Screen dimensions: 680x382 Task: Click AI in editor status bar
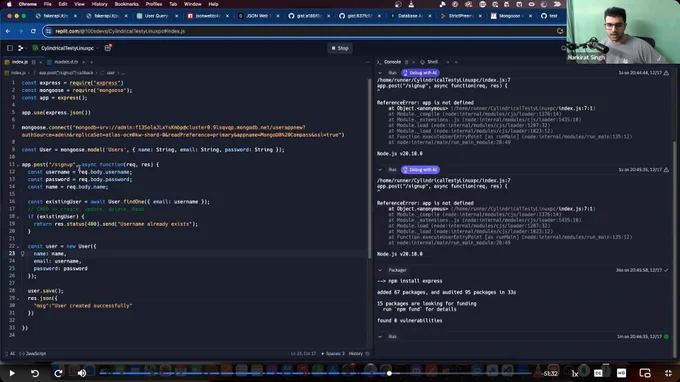pos(10,354)
